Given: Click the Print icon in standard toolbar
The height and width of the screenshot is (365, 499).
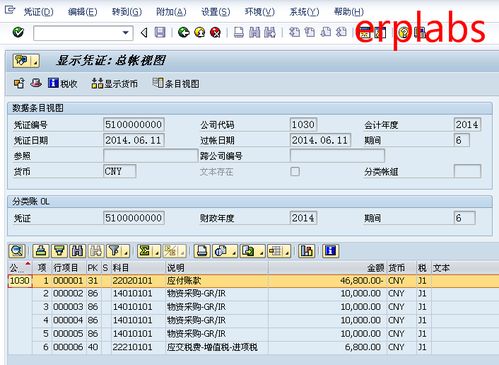Looking at the screenshot, I should tap(239, 32).
